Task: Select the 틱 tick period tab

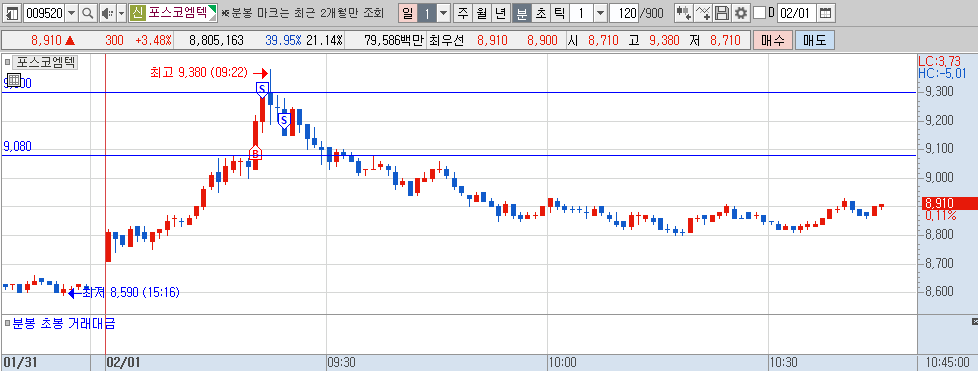Action: 559,12
